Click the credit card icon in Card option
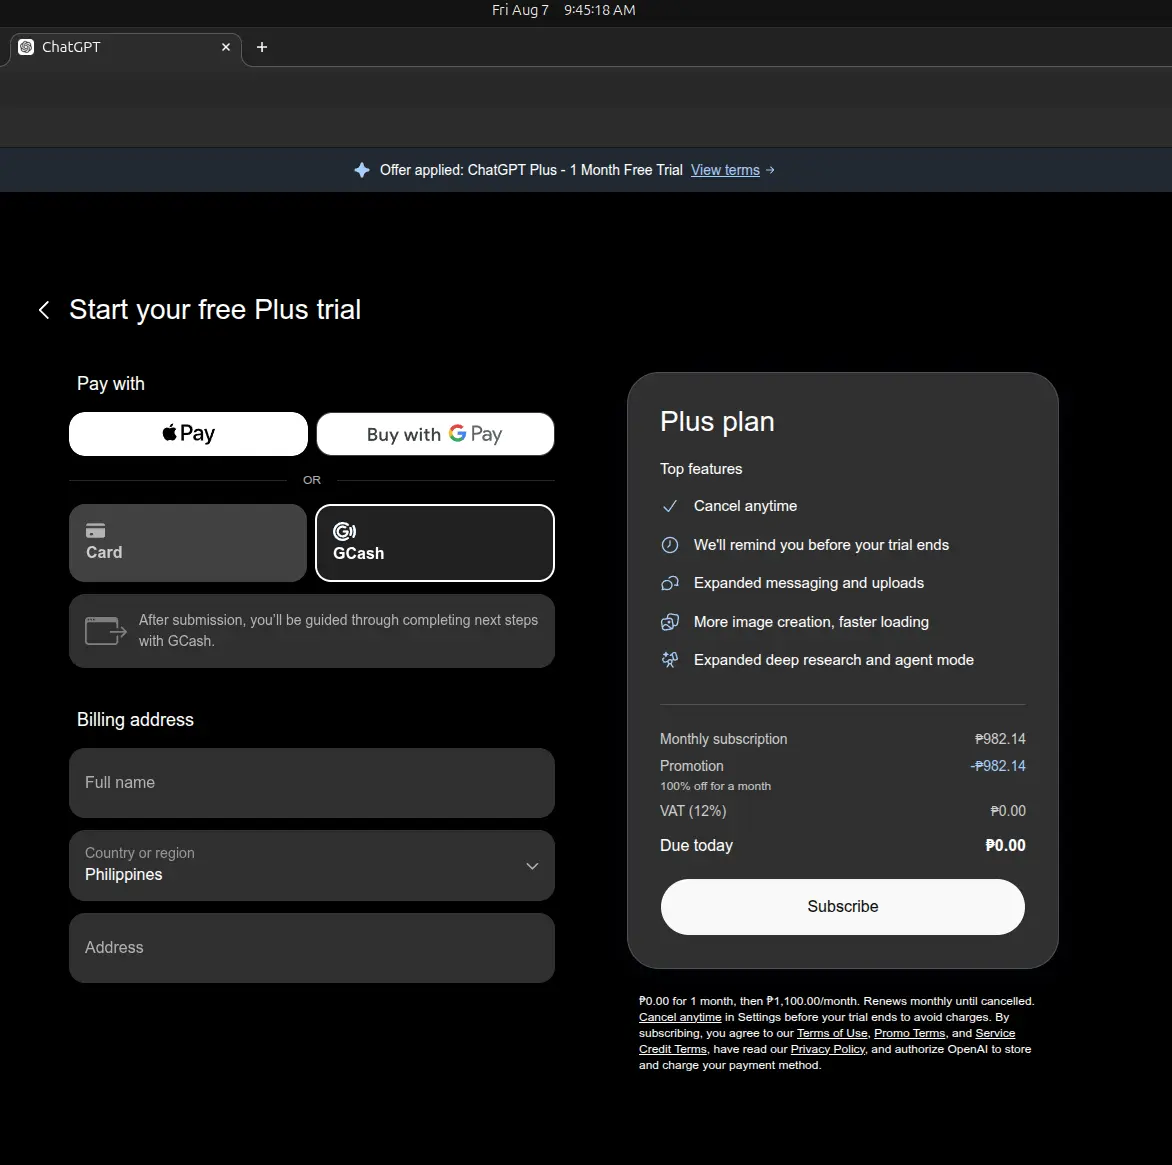1172x1165 pixels. (x=96, y=531)
